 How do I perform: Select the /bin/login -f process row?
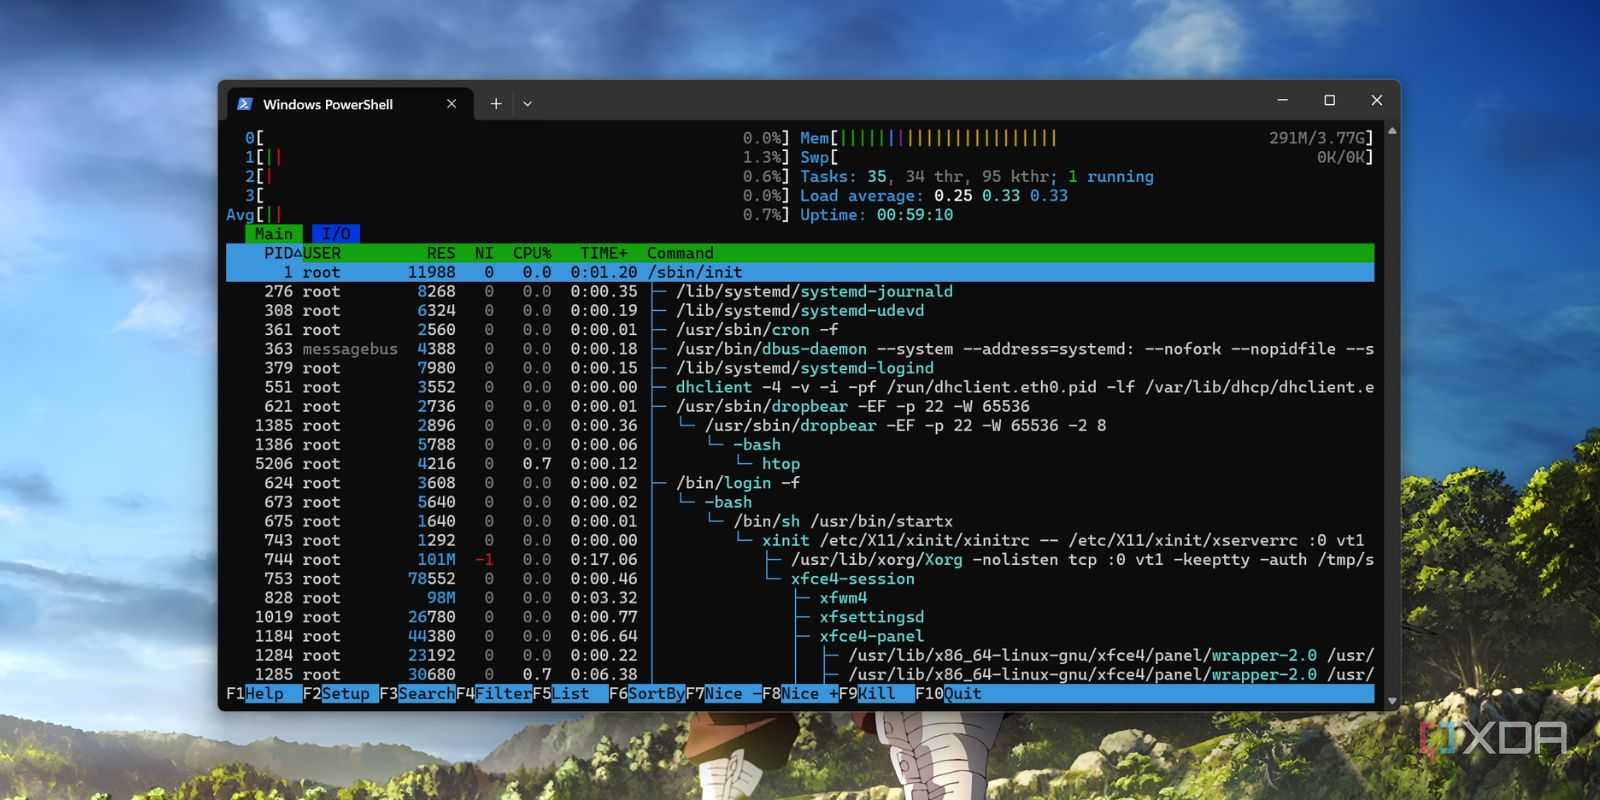(800, 483)
